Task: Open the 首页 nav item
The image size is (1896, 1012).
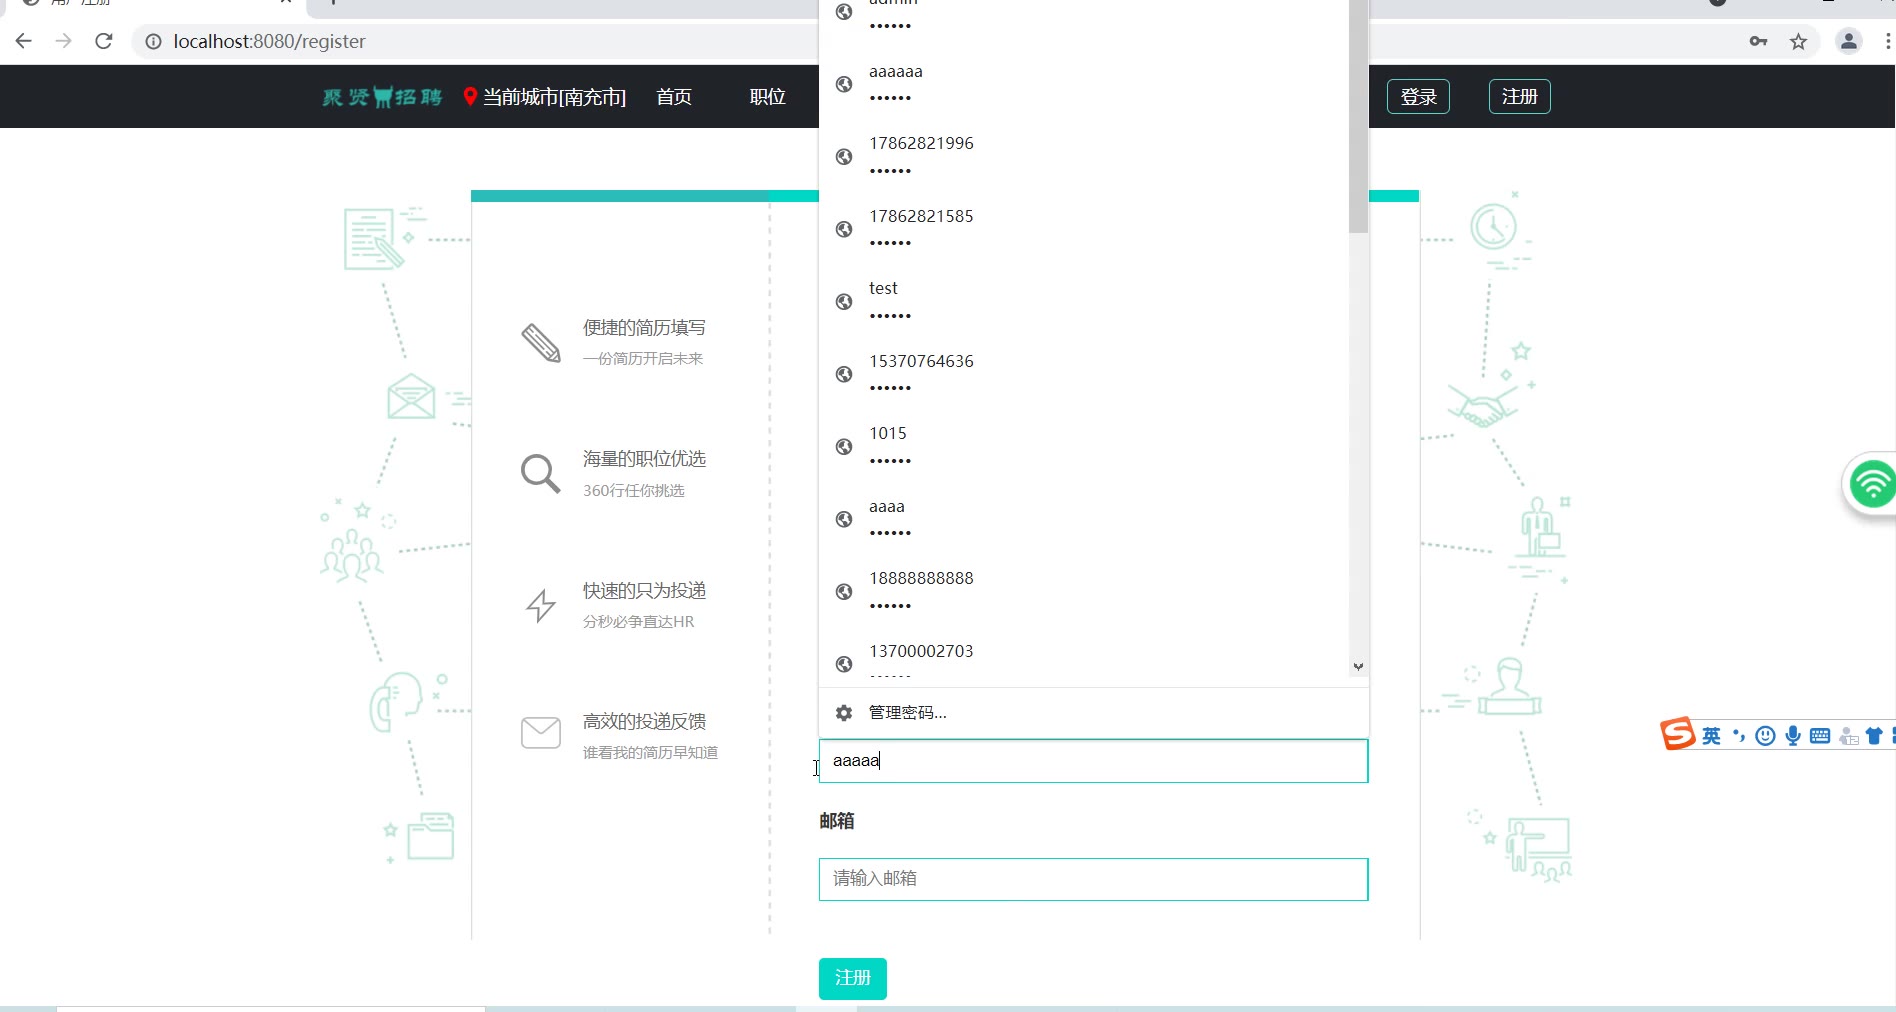Action: point(674,97)
